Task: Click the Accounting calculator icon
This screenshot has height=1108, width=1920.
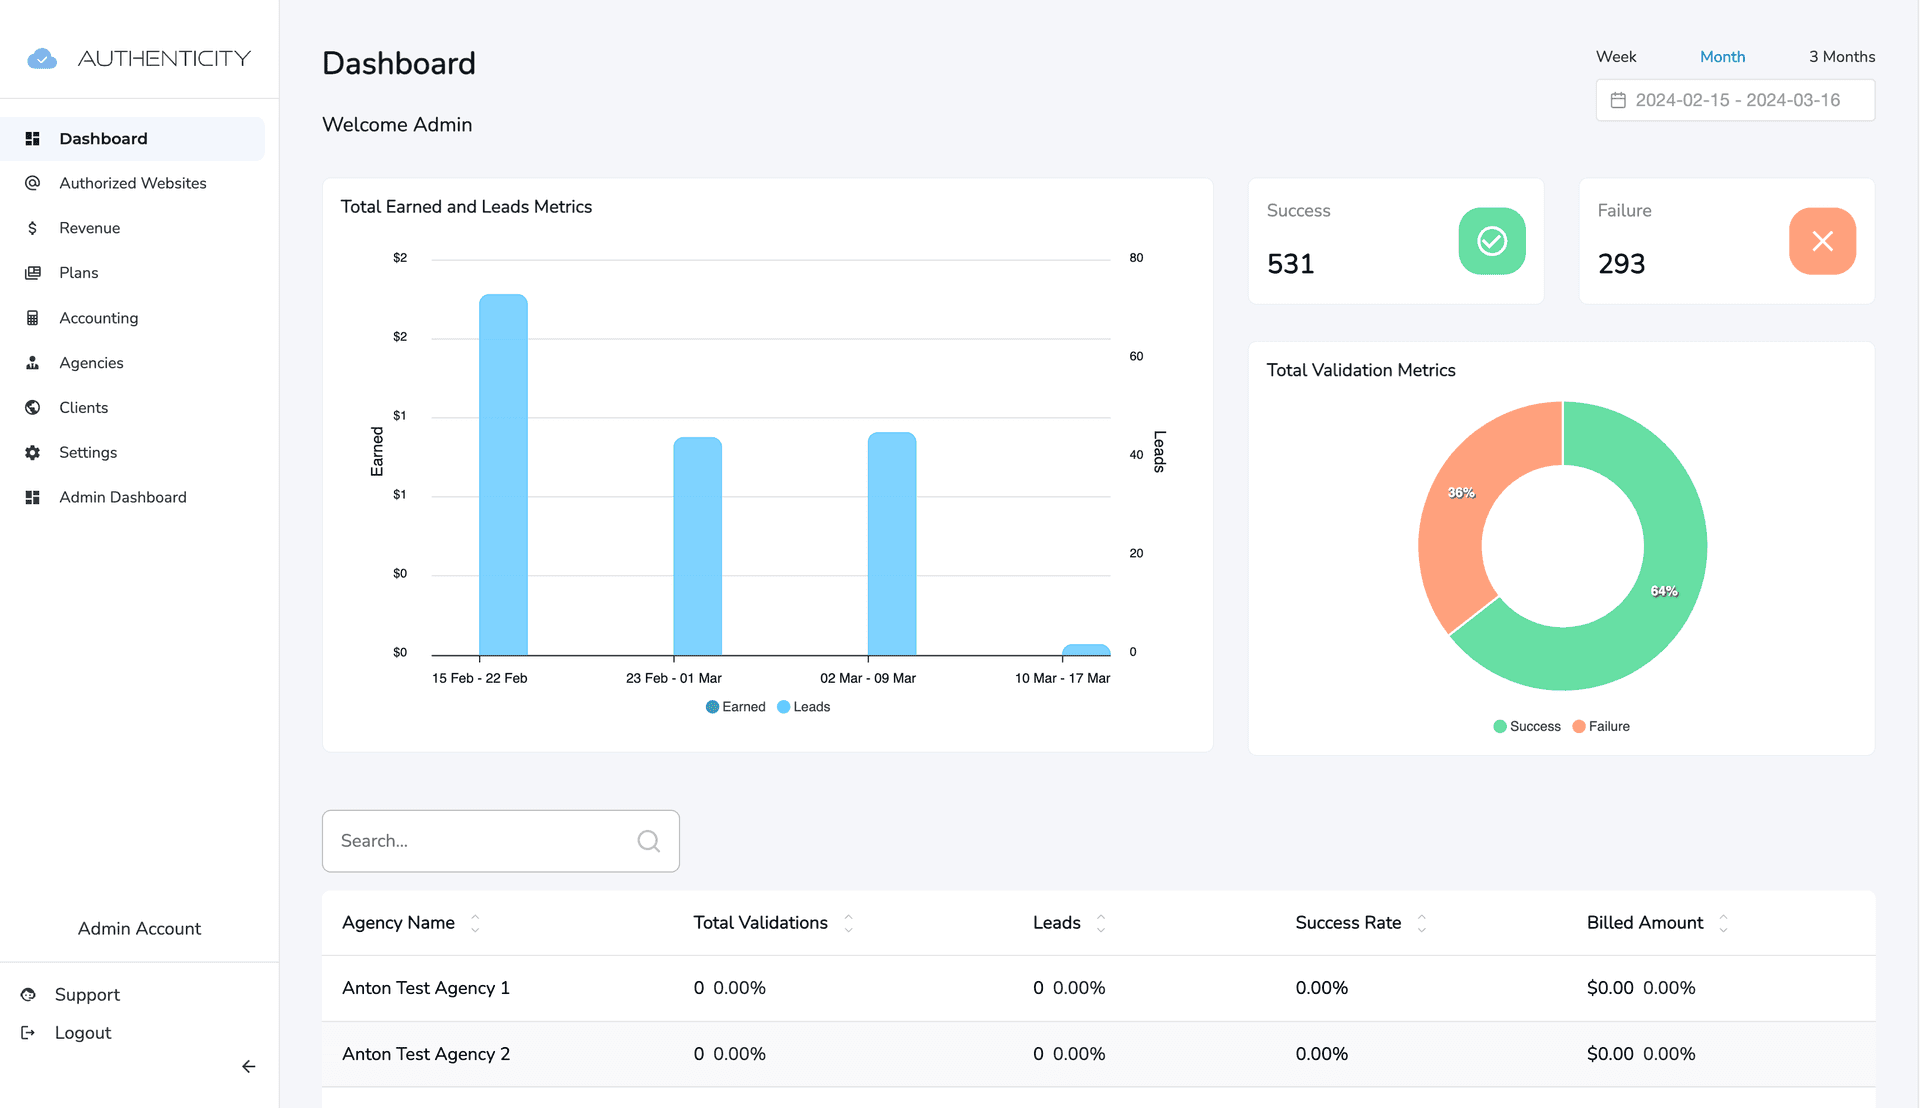Action: point(33,318)
